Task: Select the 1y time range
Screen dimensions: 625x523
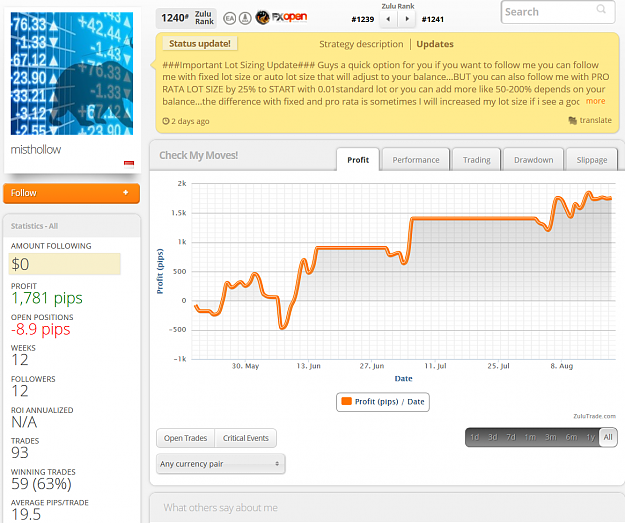Action: click(590, 437)
